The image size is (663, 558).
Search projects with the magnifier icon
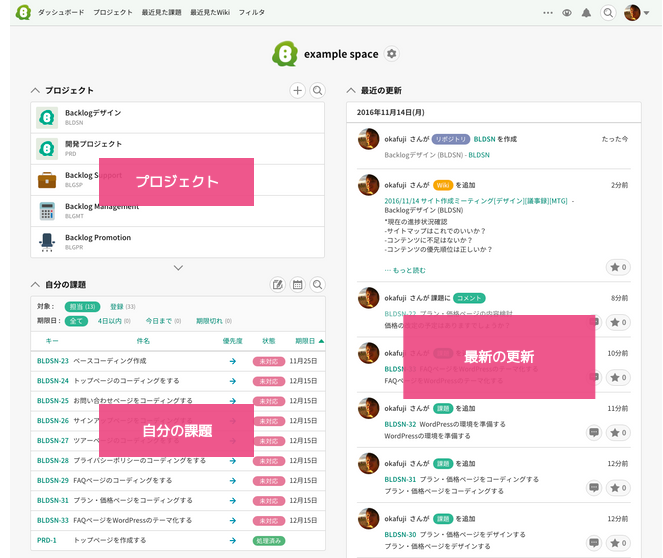[318, 90]
